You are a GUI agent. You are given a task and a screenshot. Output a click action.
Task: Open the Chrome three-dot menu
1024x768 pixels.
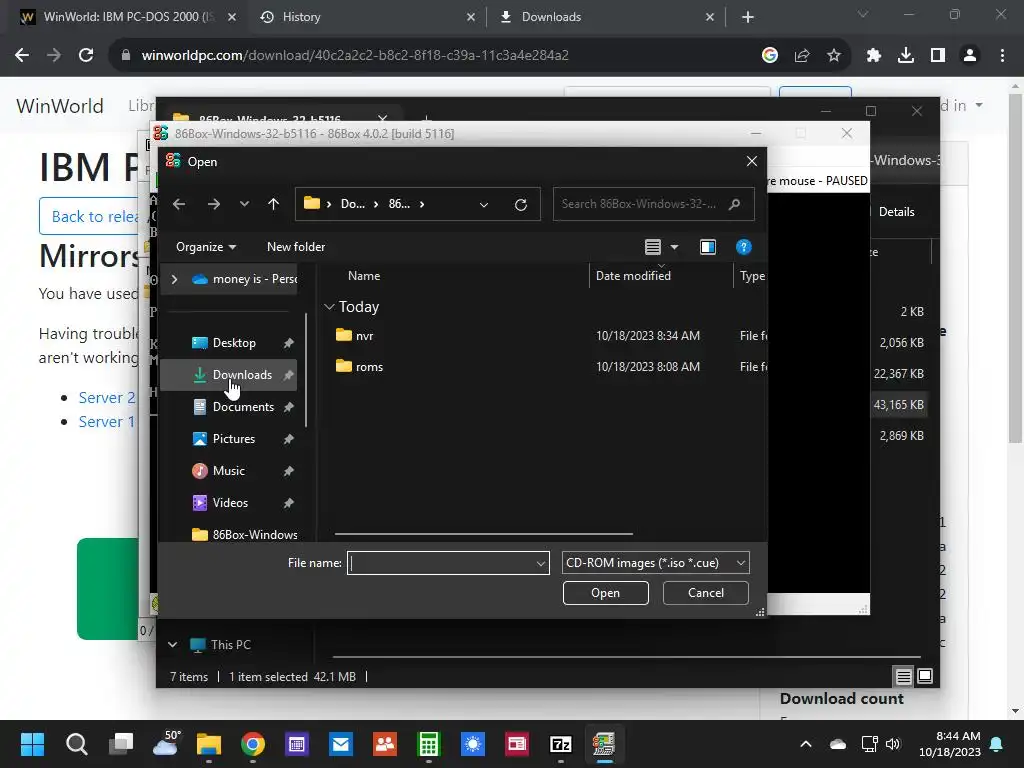click(x=1002, y=56)
